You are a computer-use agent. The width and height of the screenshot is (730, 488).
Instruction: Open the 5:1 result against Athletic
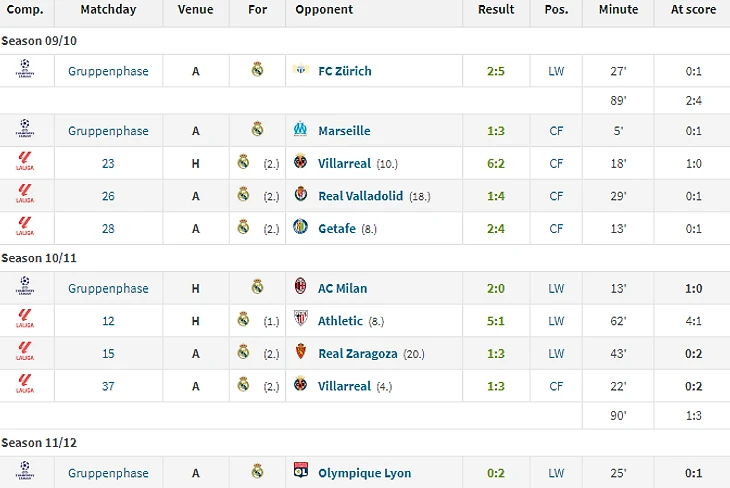pyautogui.click(x=496, y=321)
